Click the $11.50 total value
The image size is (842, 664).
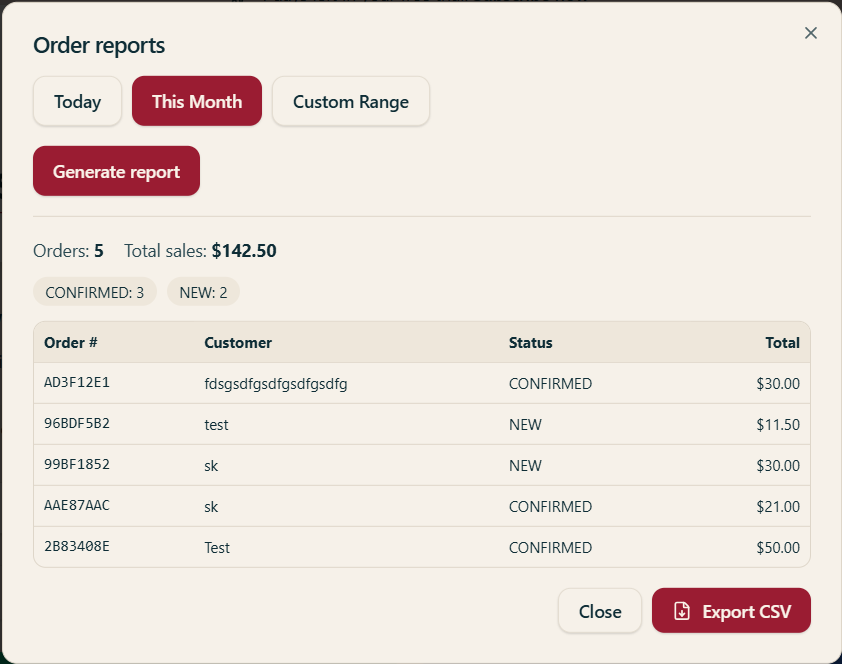click(778, 425)
